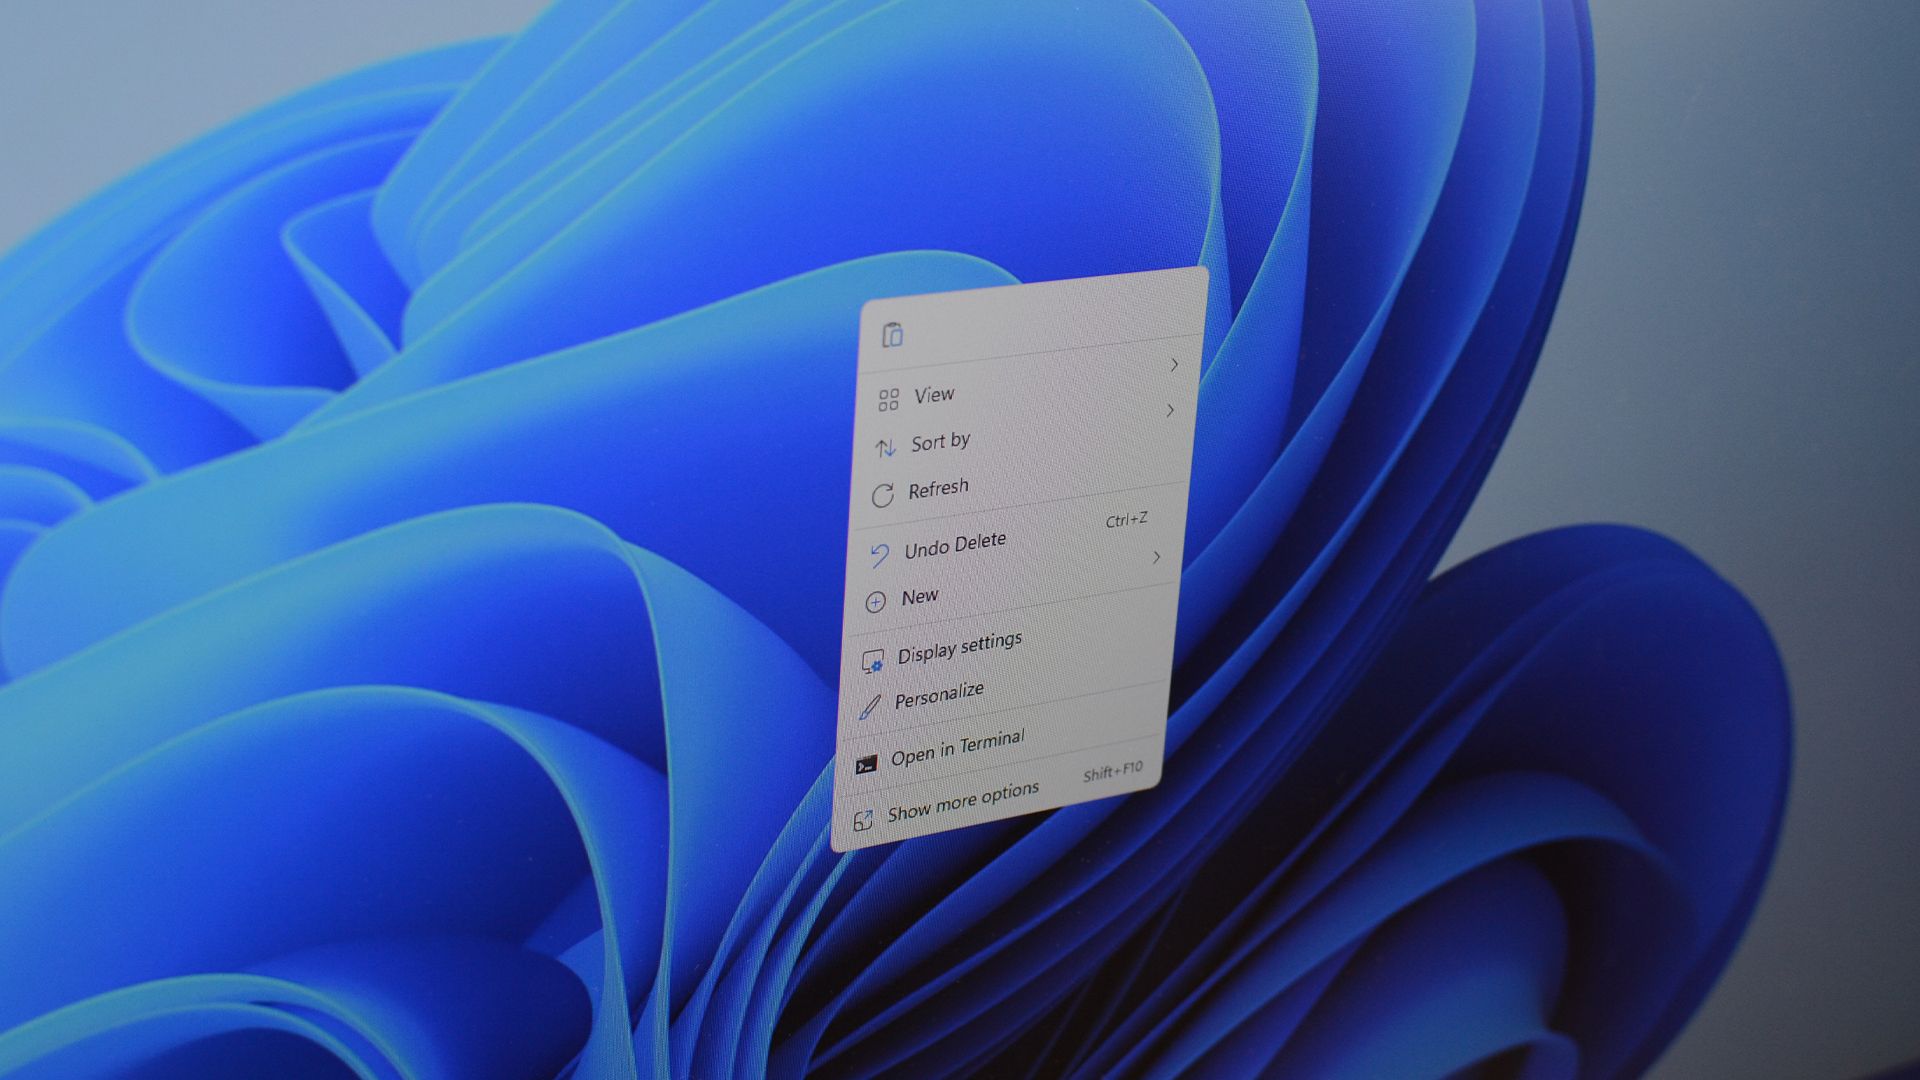Screen dimensions: 1920x1080
Task: Expand the chevron beside View
Action: tap(1172, 411)
